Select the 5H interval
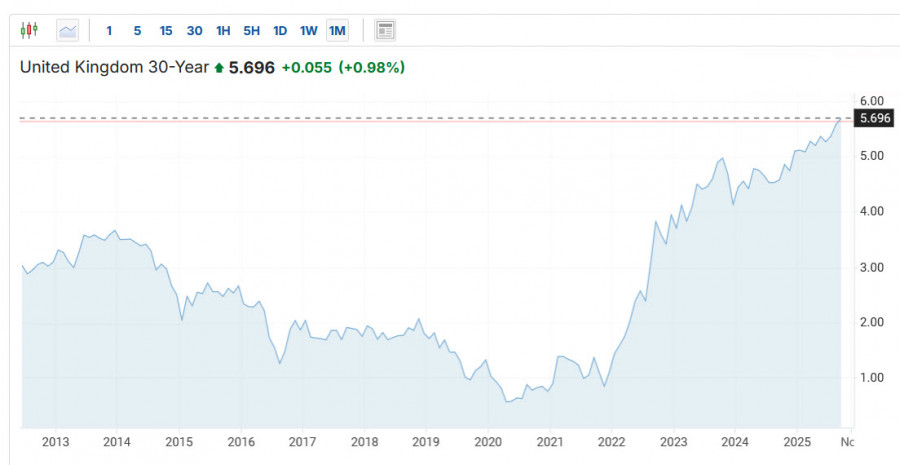 point(251,31)
